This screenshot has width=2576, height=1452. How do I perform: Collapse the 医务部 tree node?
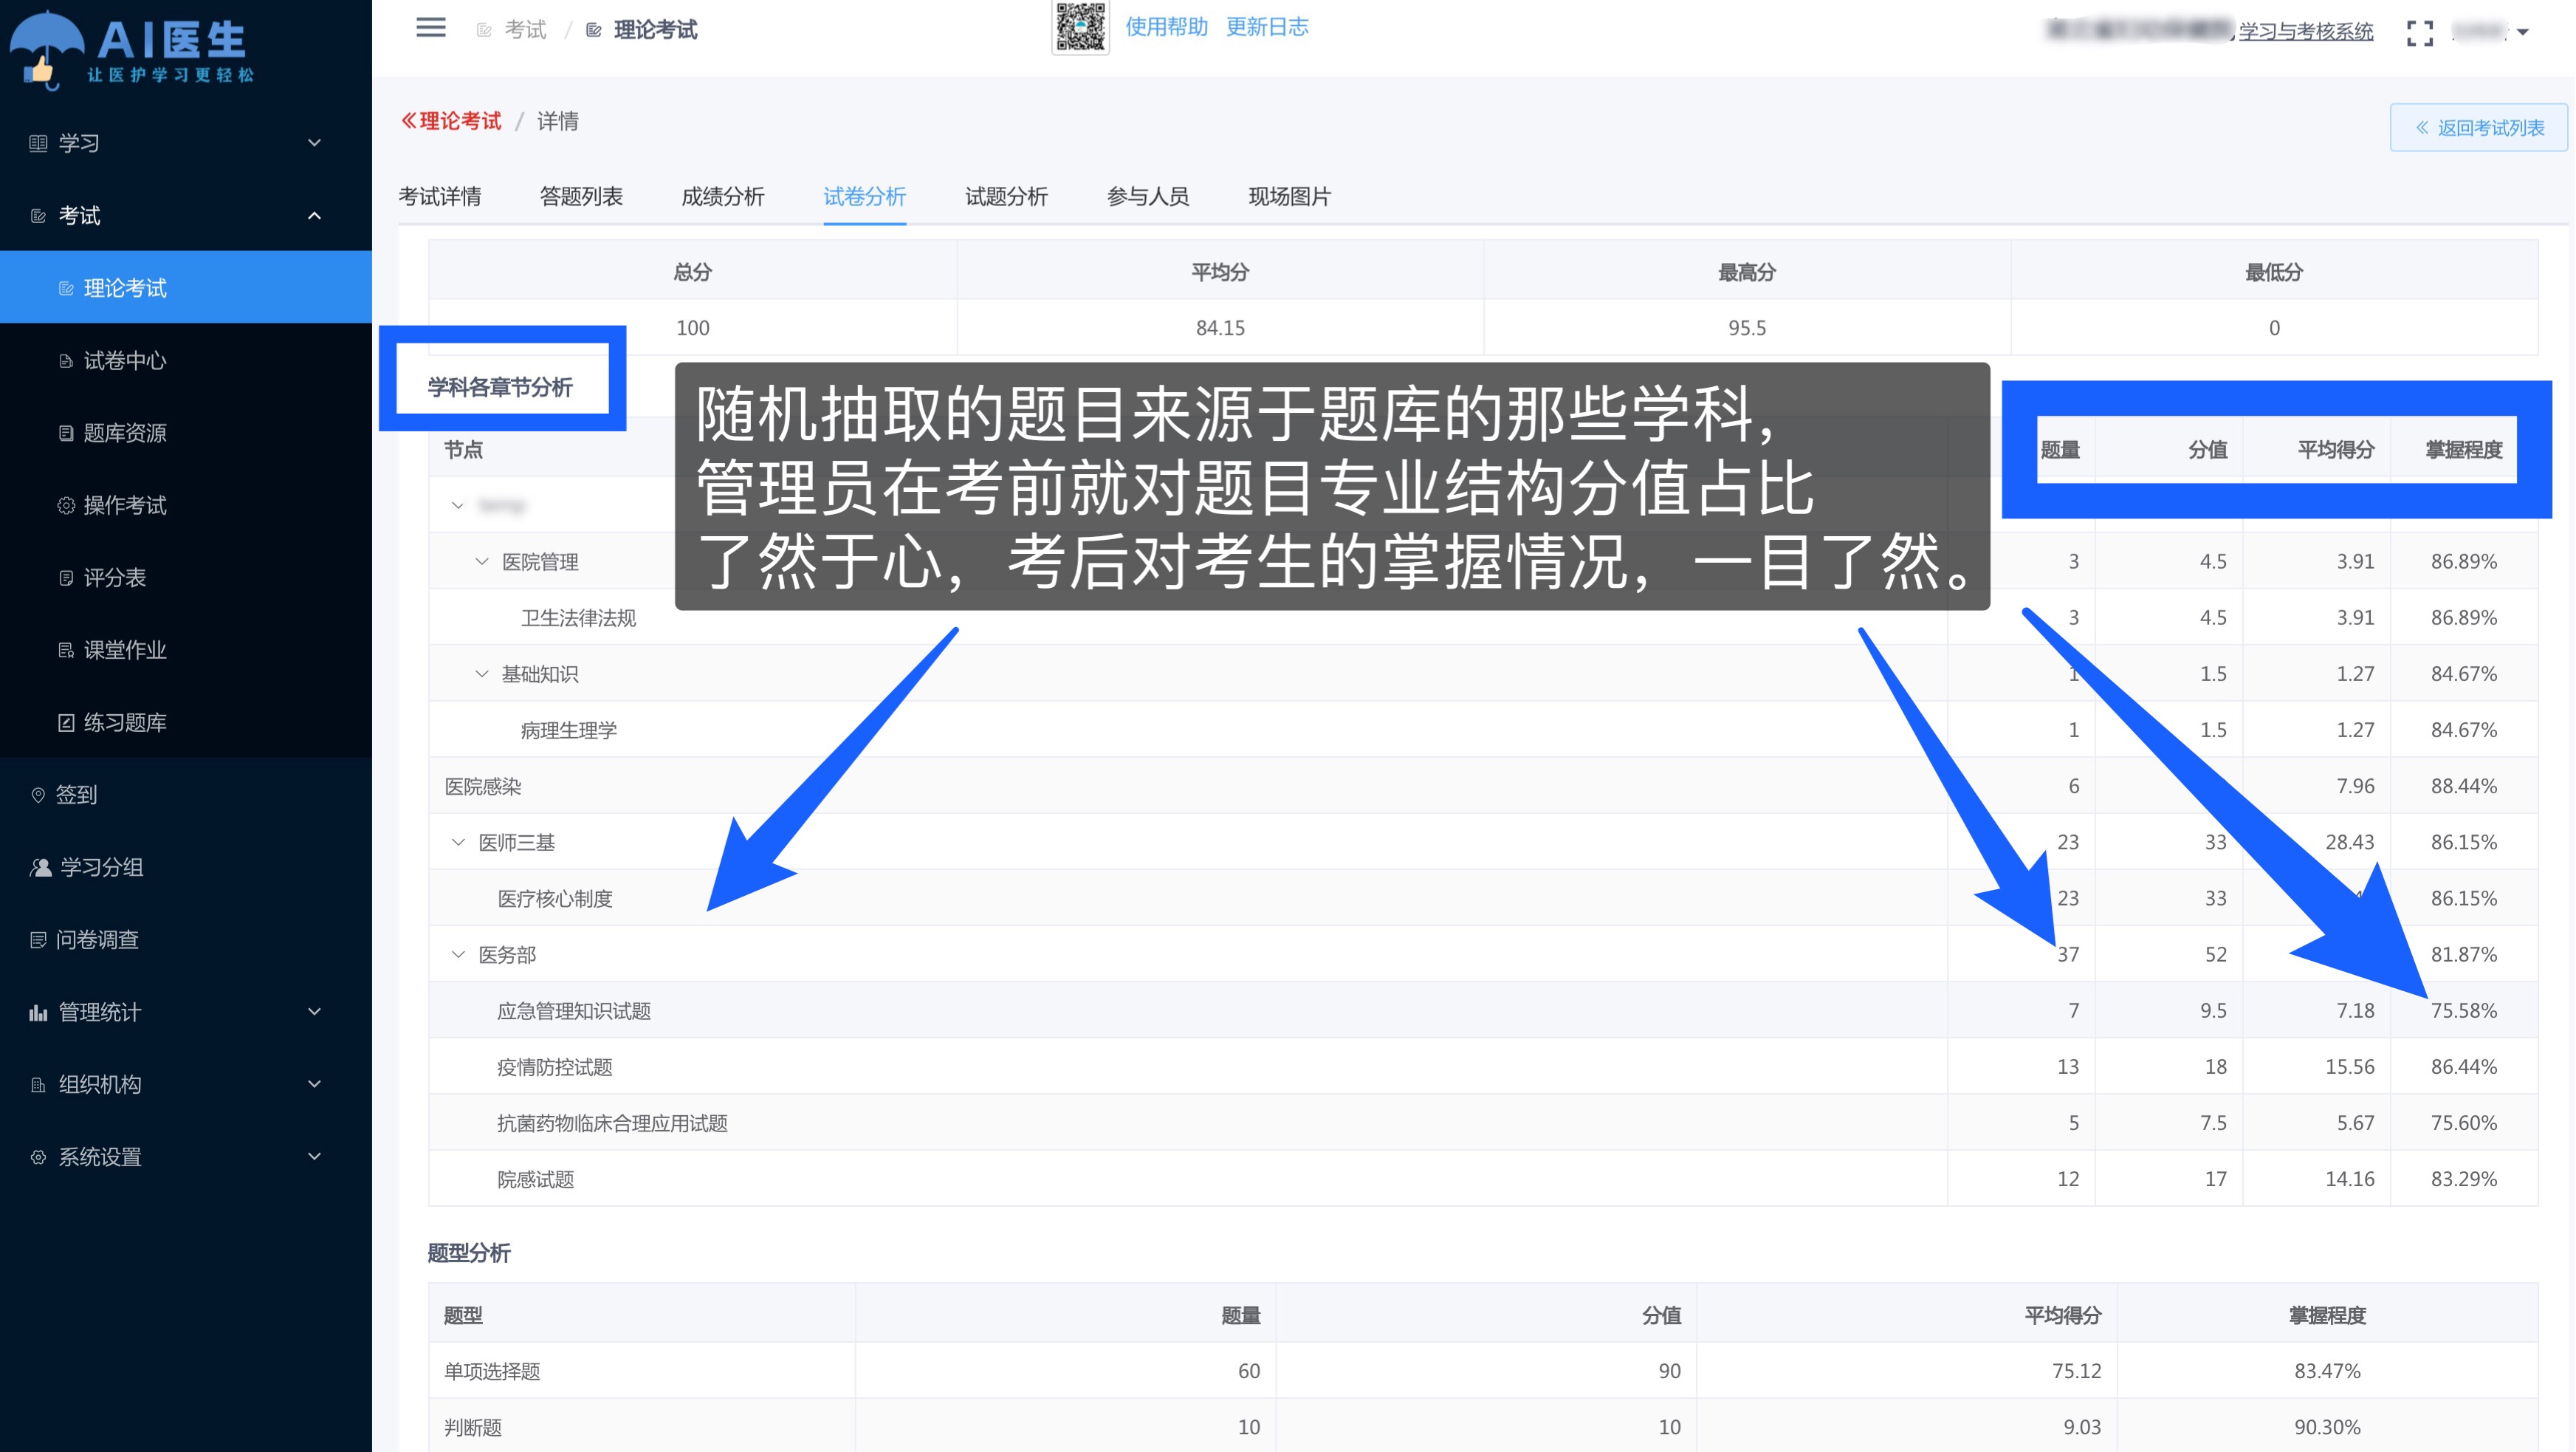pyautogui.click(x=458, y=955)
